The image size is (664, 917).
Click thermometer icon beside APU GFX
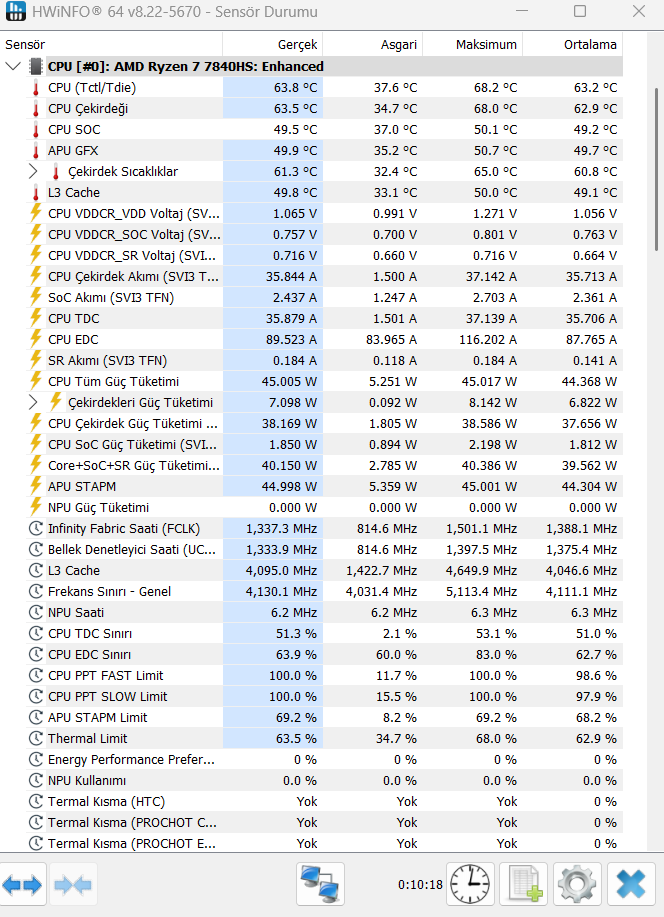pos(36,151)
